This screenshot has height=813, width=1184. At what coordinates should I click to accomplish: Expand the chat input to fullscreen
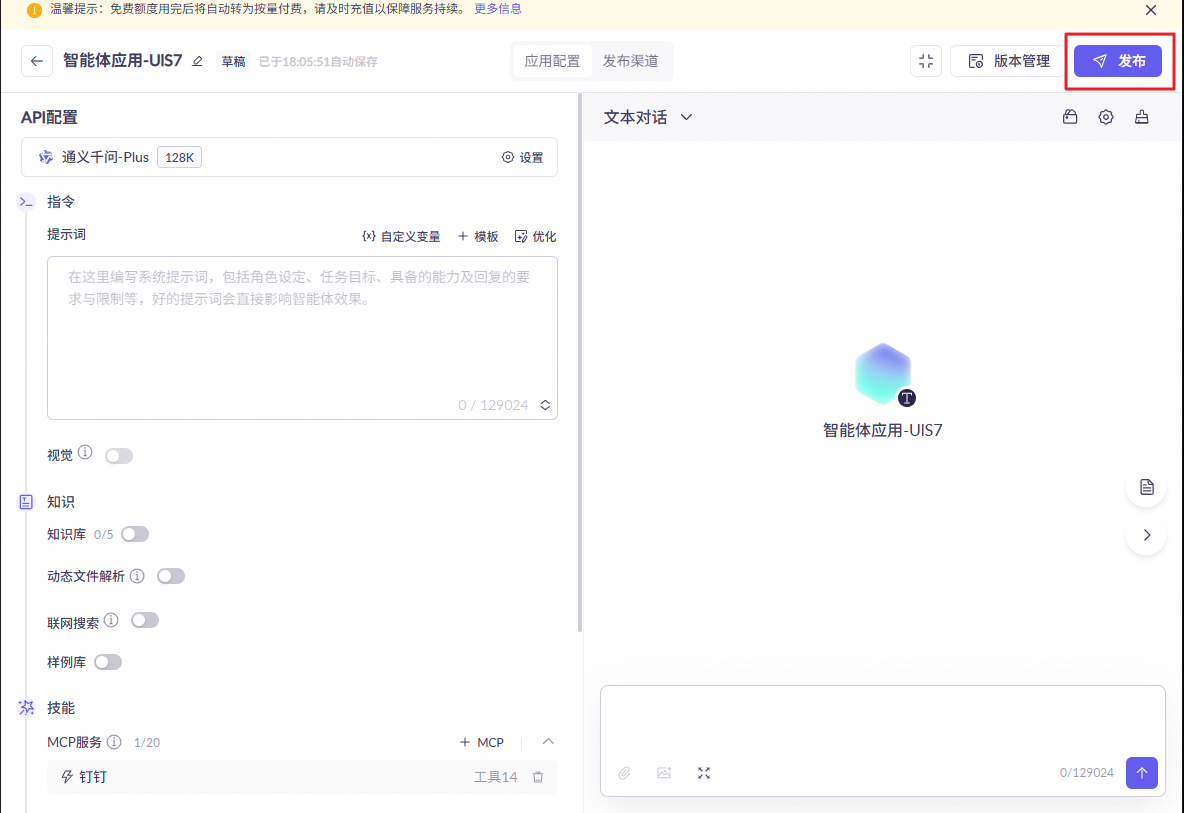pyautogui.click(x=704, y=773)
